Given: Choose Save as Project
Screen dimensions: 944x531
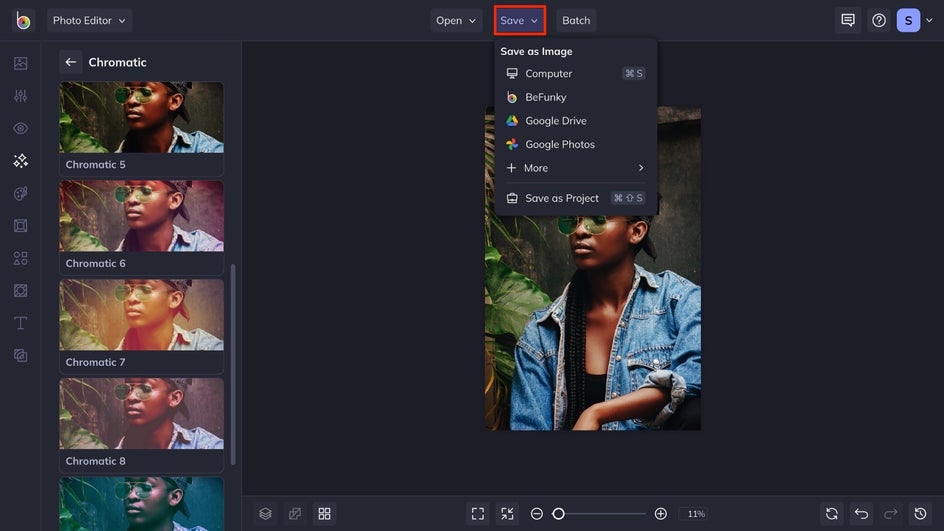Looking at the screenshot, I should [576, 198].
